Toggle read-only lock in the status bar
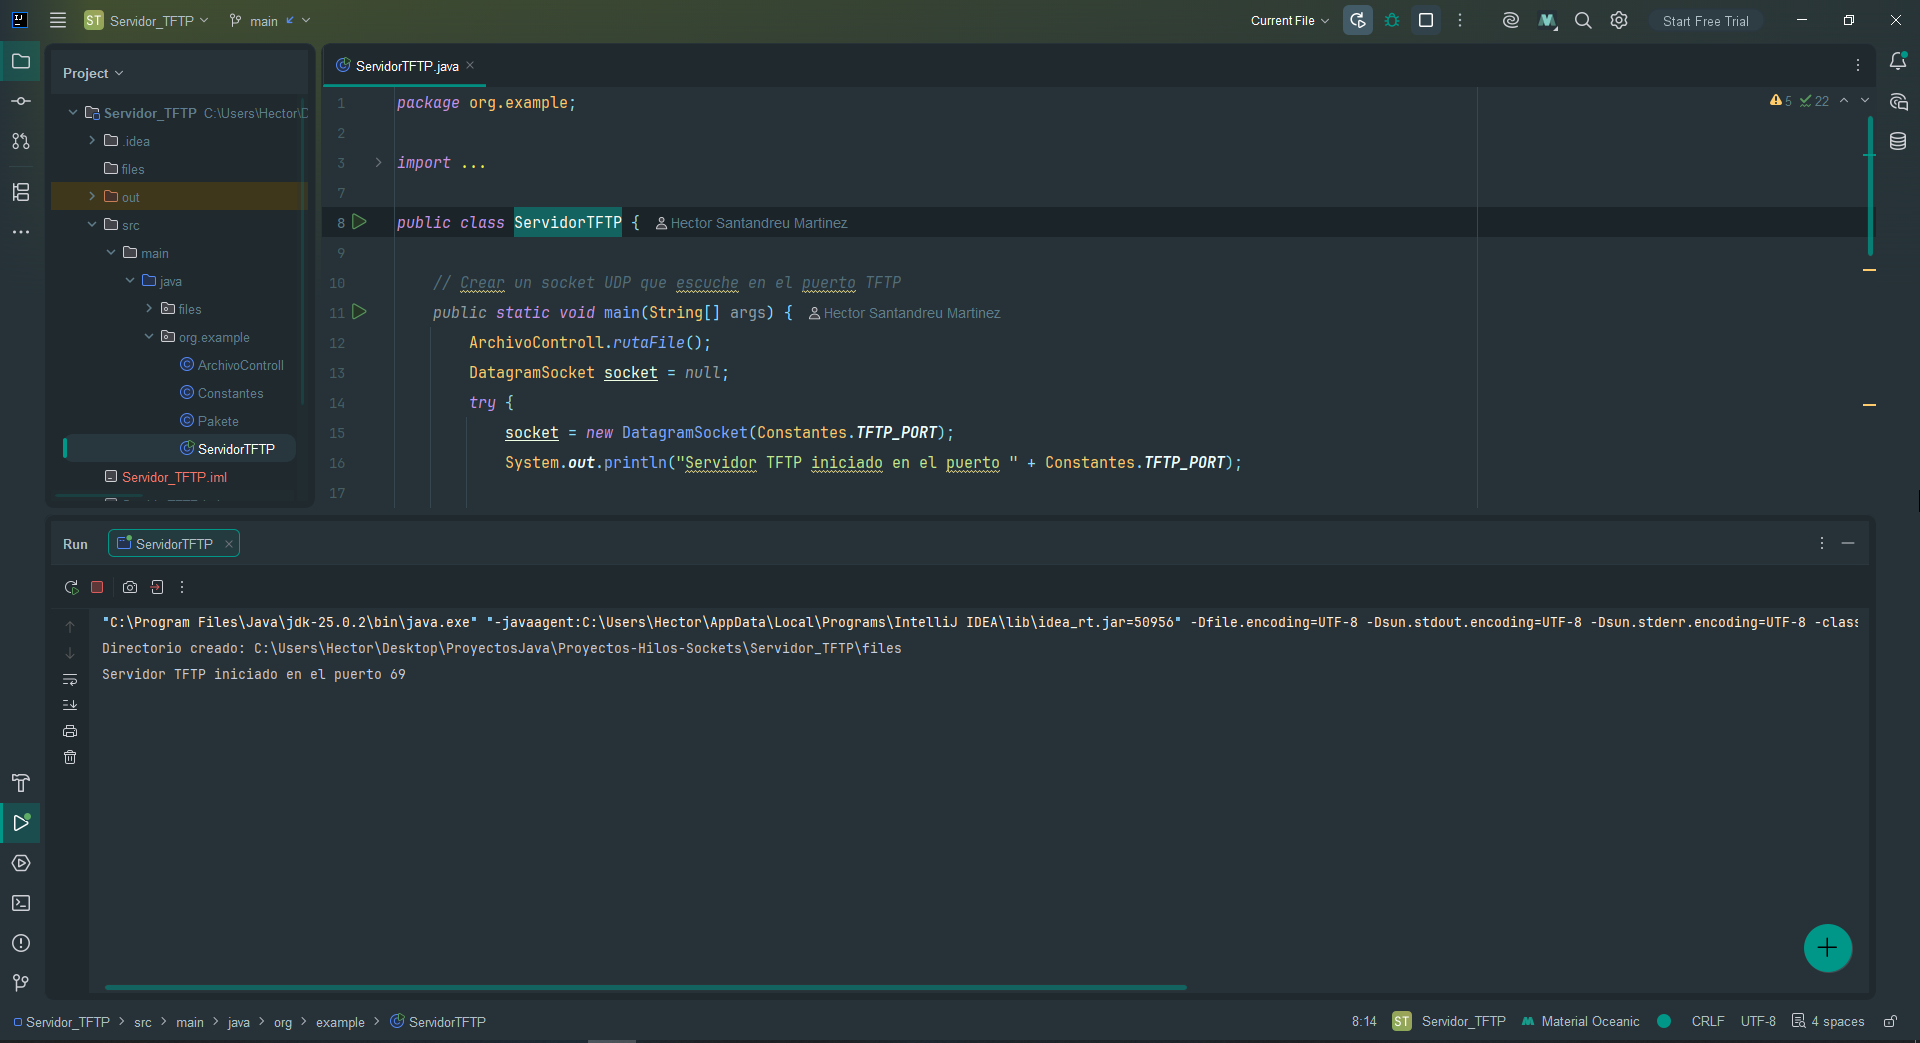The height and width of the screenshot is (1043, 1920). point(1891,1021)
